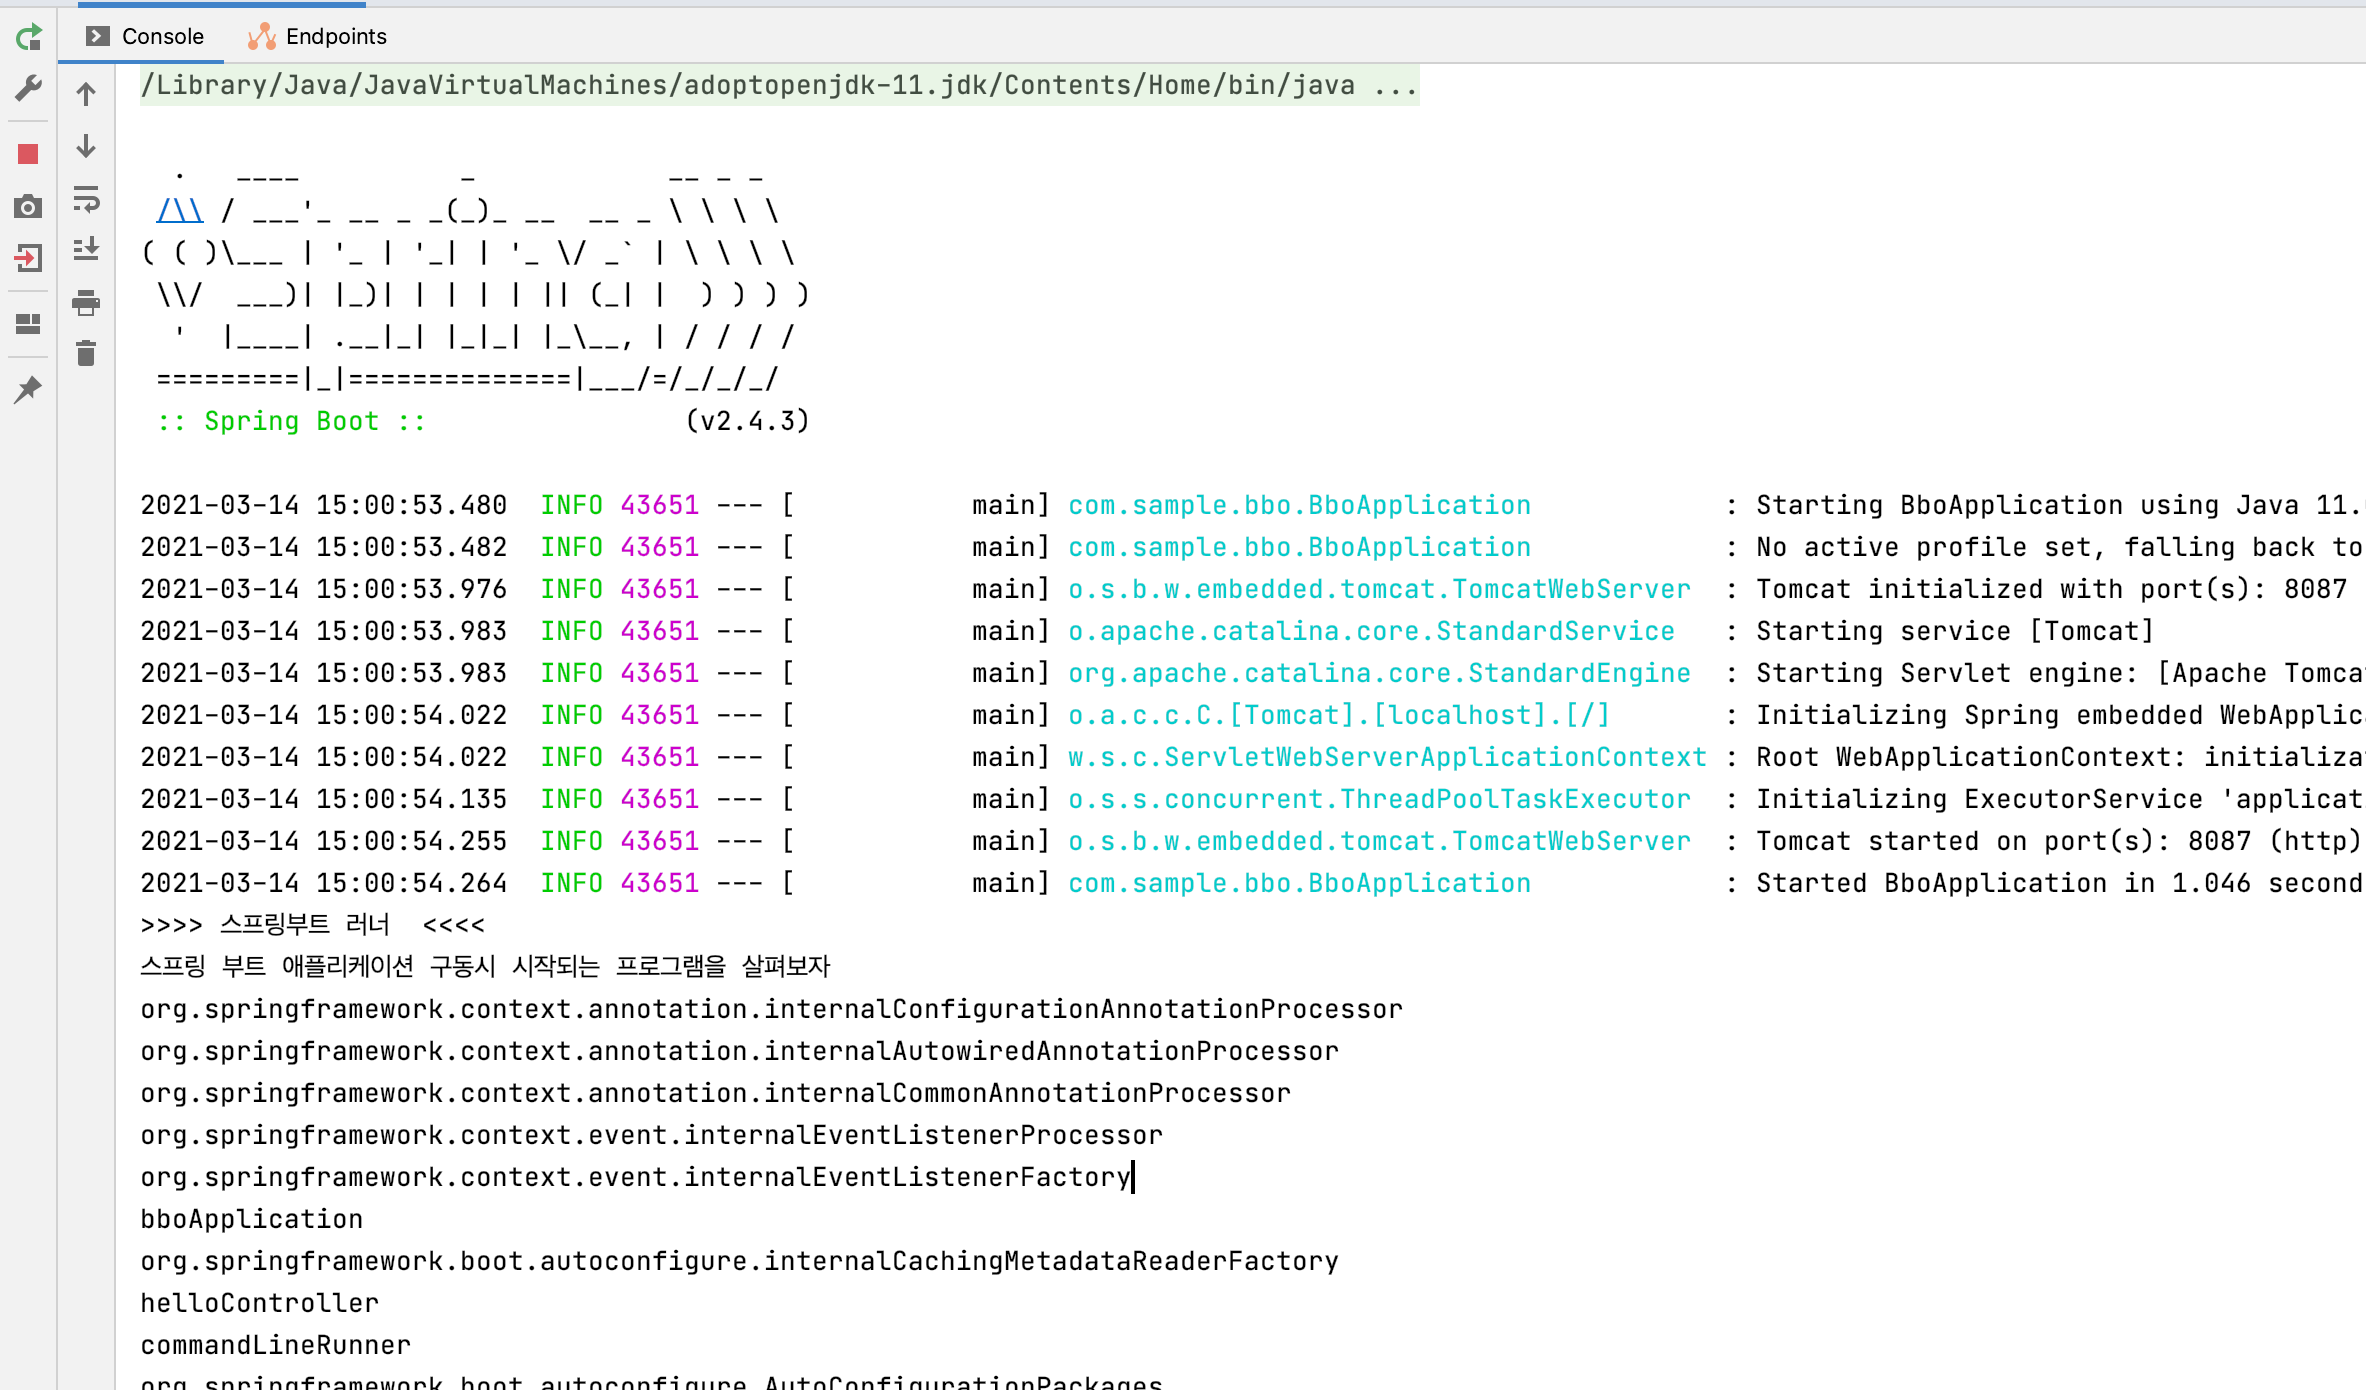Click the Exit application icon

(x=28, y=258)
